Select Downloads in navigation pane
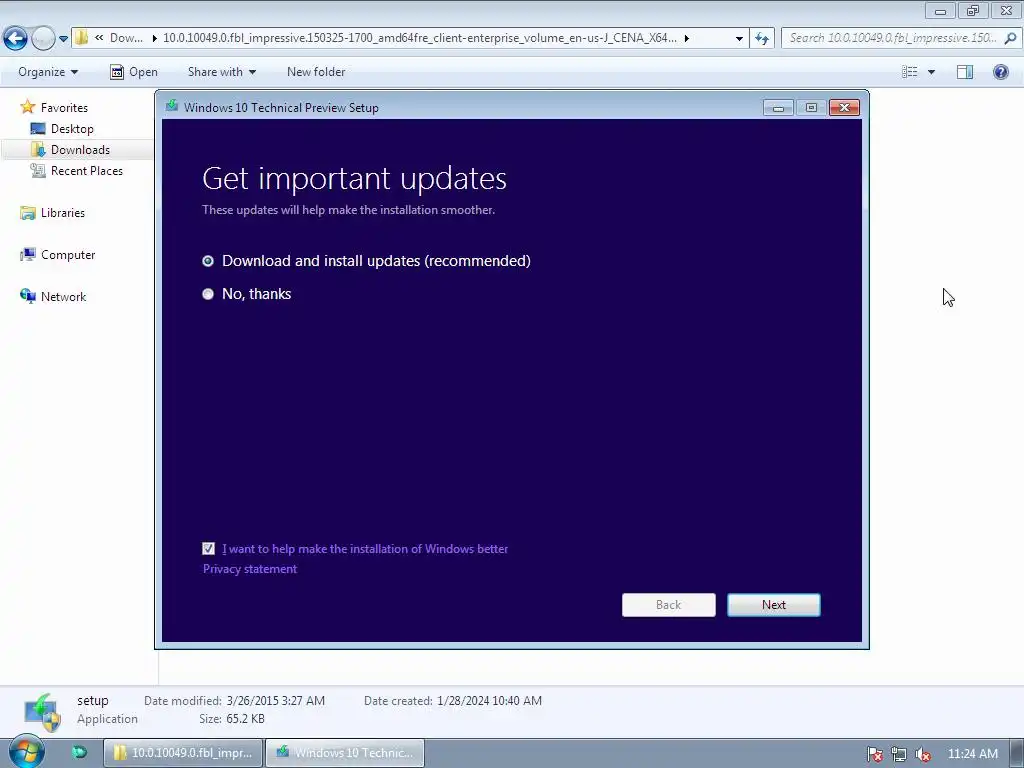 pos(80,150)
